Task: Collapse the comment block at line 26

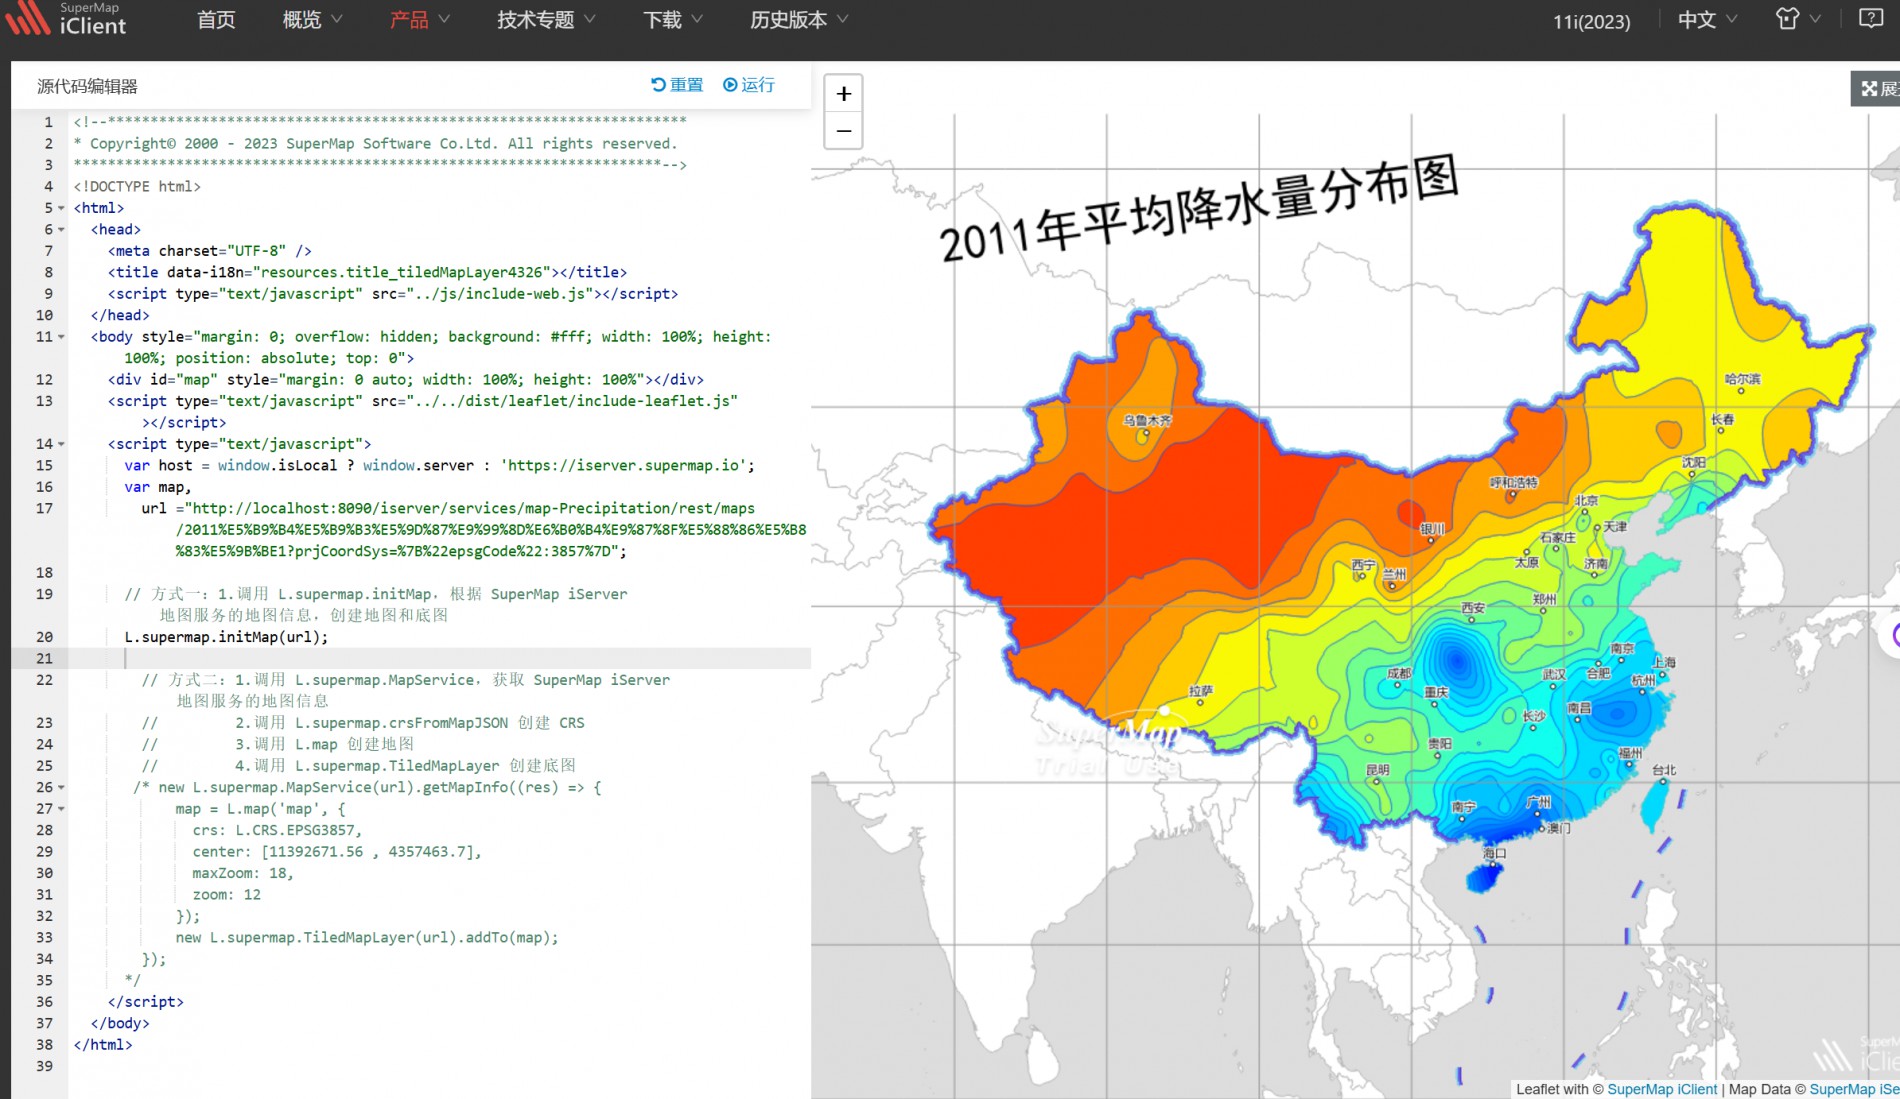Action: [61, 788]
